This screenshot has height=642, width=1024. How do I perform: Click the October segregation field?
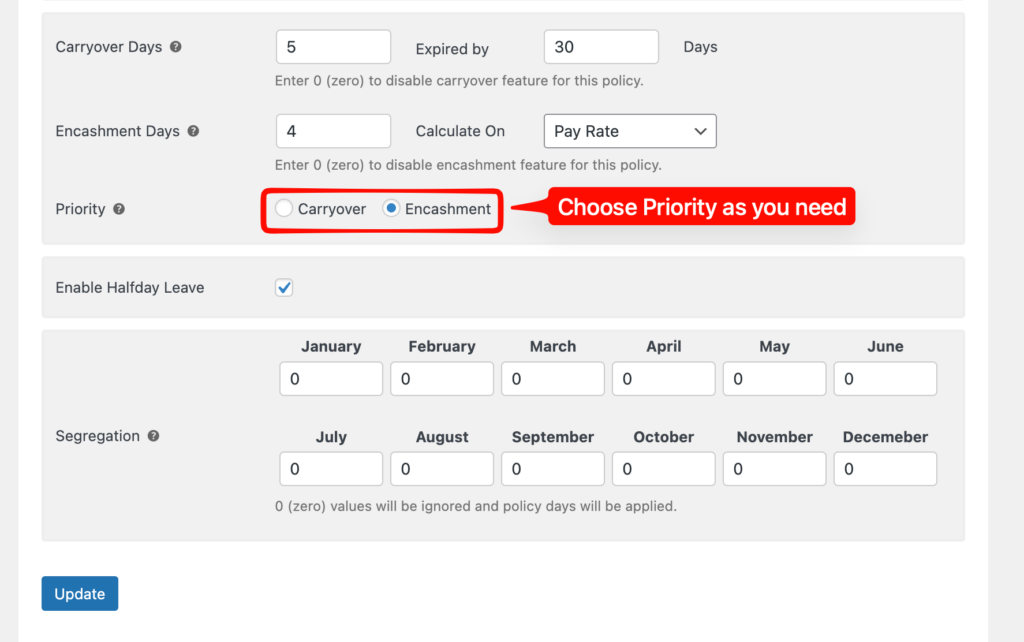pyautogui.click(x=664, y=469)
